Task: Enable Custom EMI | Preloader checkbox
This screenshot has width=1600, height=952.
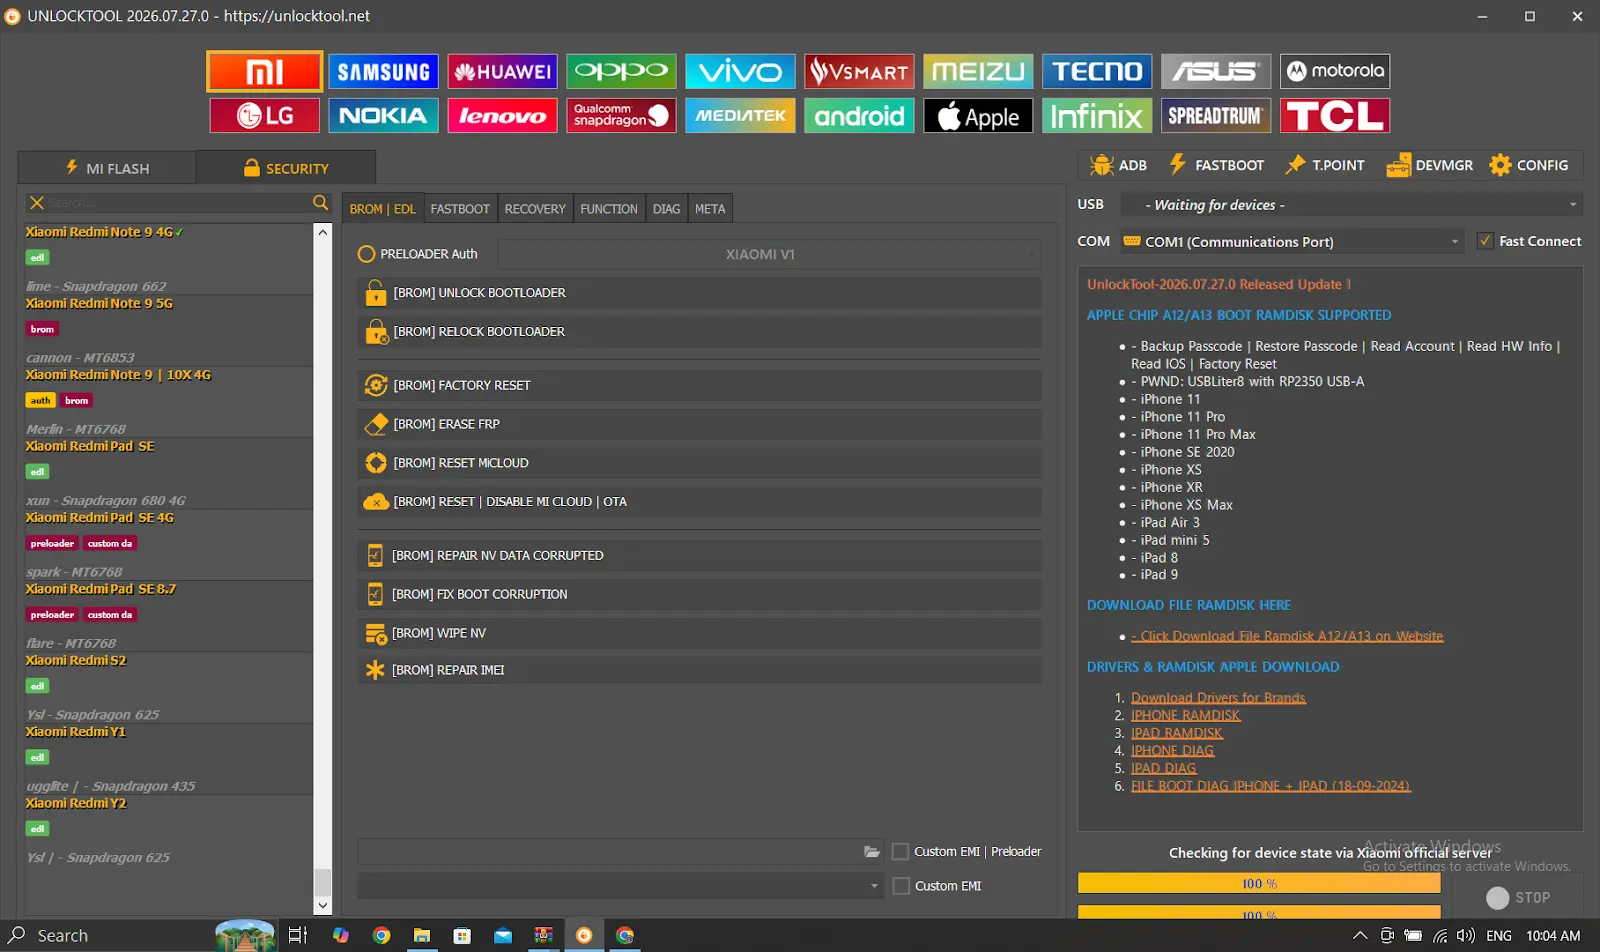Action: pos(900,852)
